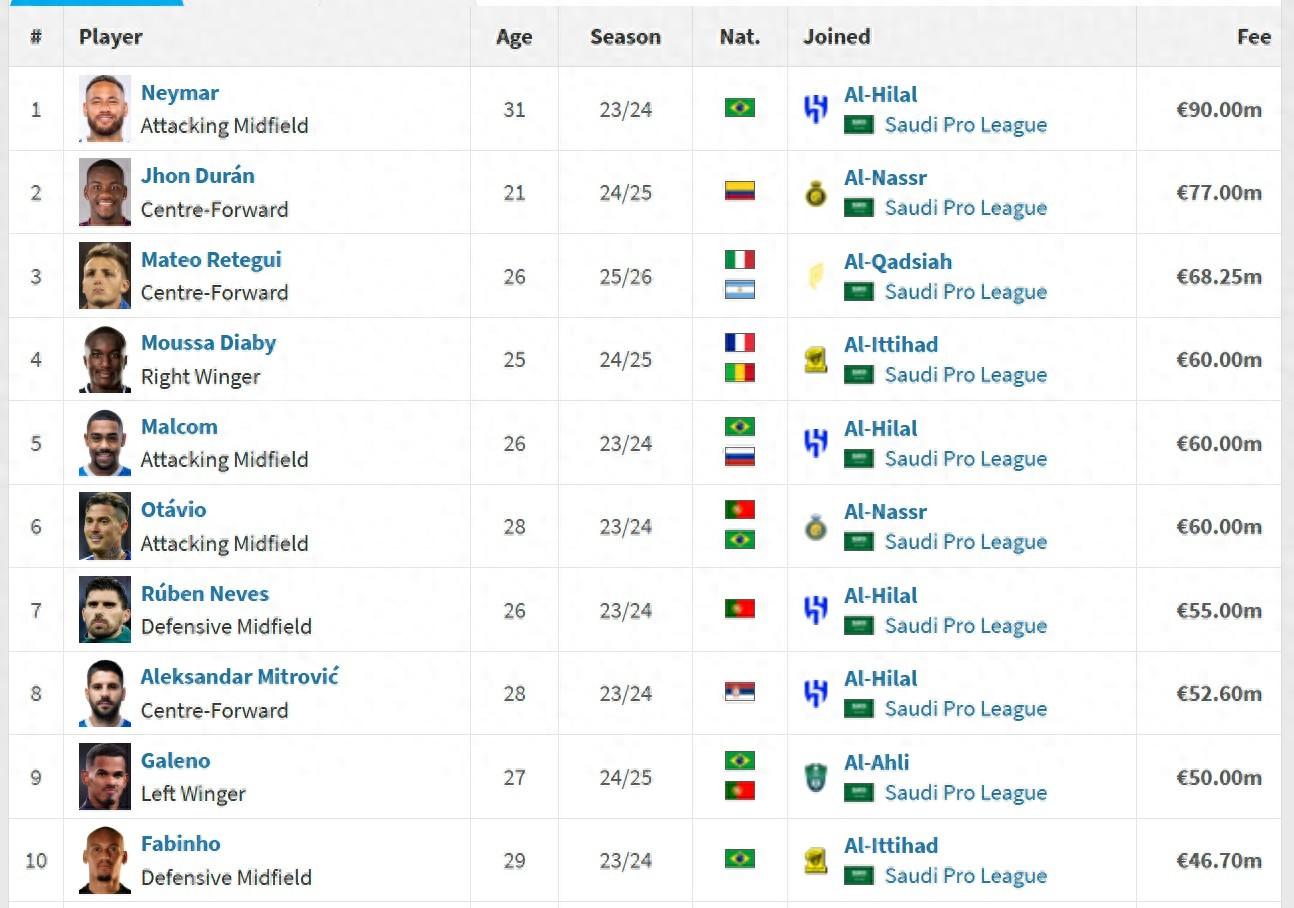The image size is (1294, 908).
Task: Click the Saudi flag in Fabinho's league line
Action: point(859,876)
